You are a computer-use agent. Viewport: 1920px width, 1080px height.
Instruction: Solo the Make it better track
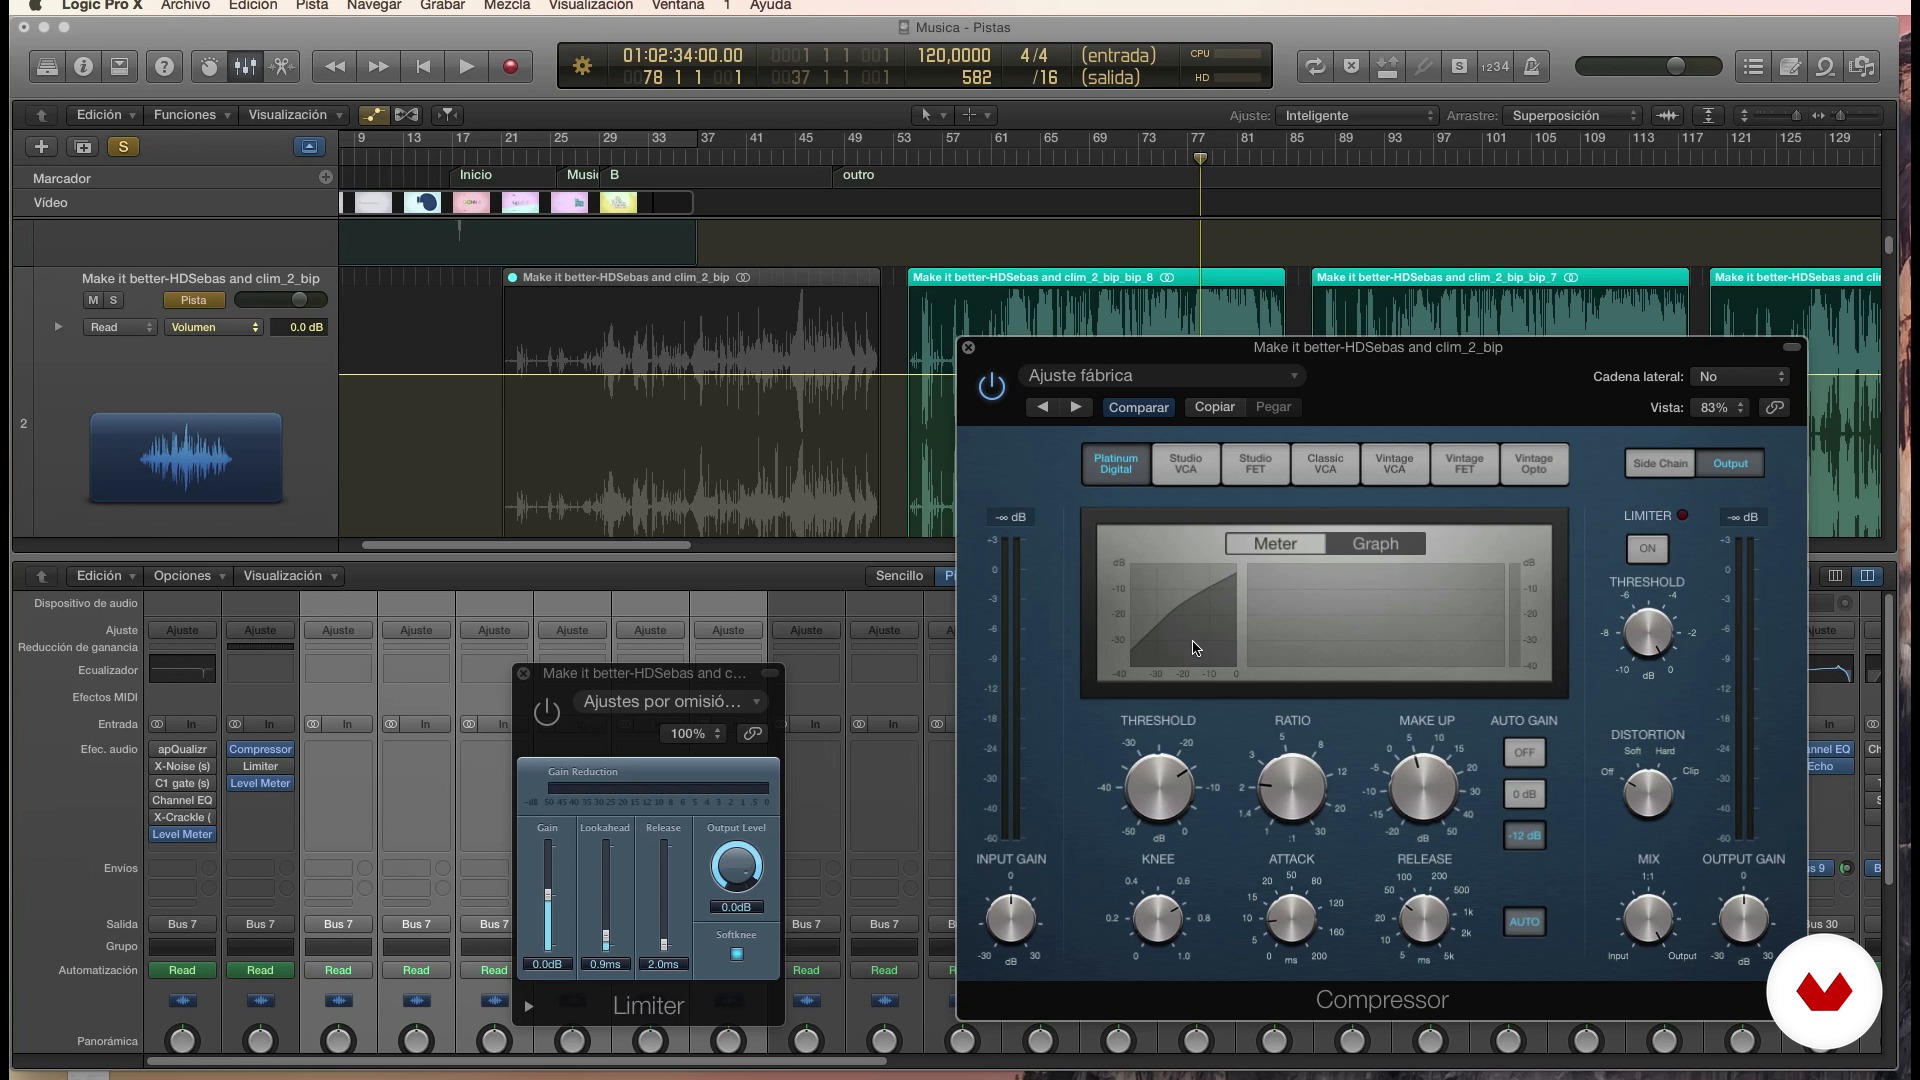(x=113, y=300)
